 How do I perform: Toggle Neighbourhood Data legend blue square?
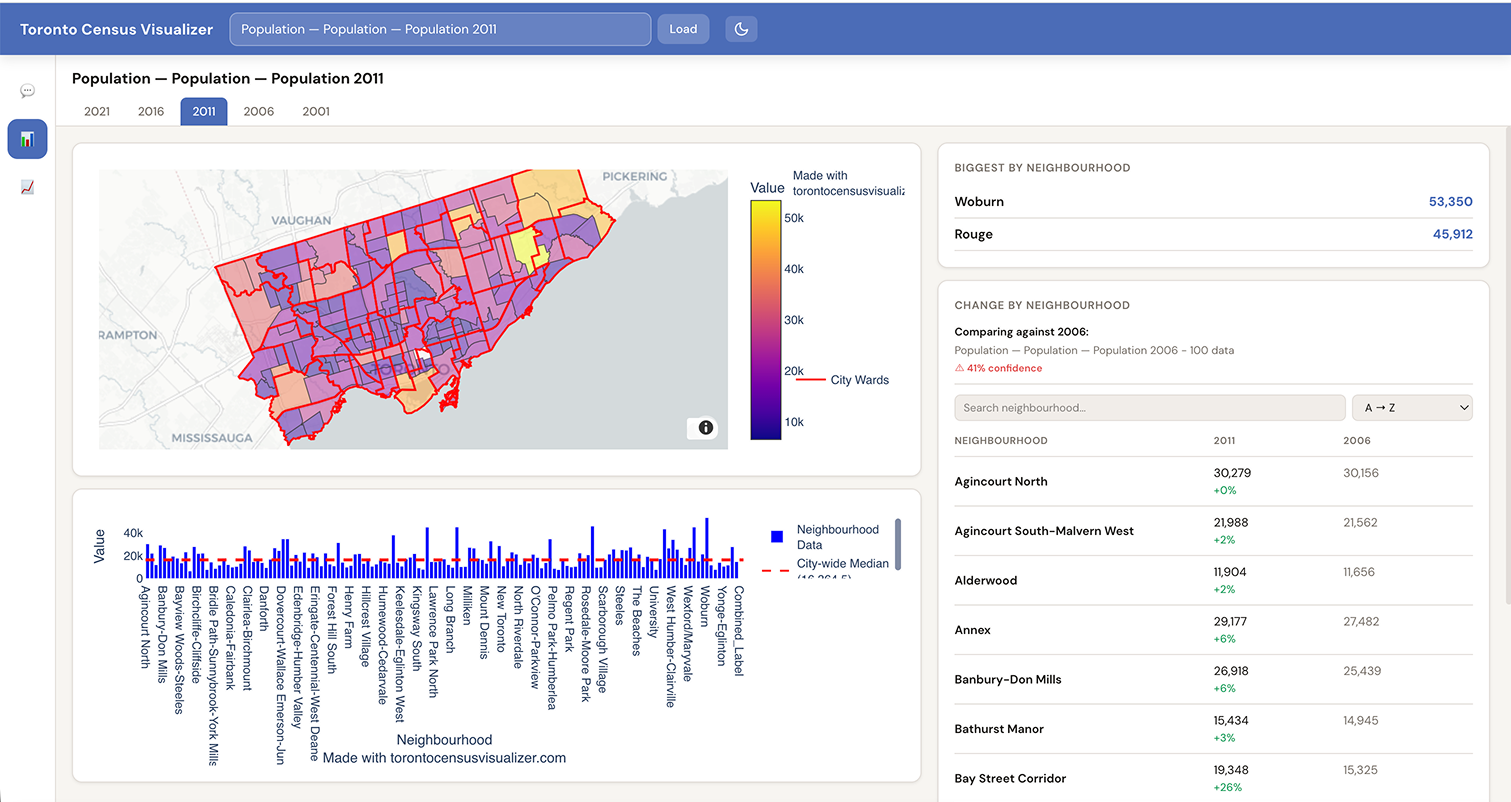click(777, 537)
